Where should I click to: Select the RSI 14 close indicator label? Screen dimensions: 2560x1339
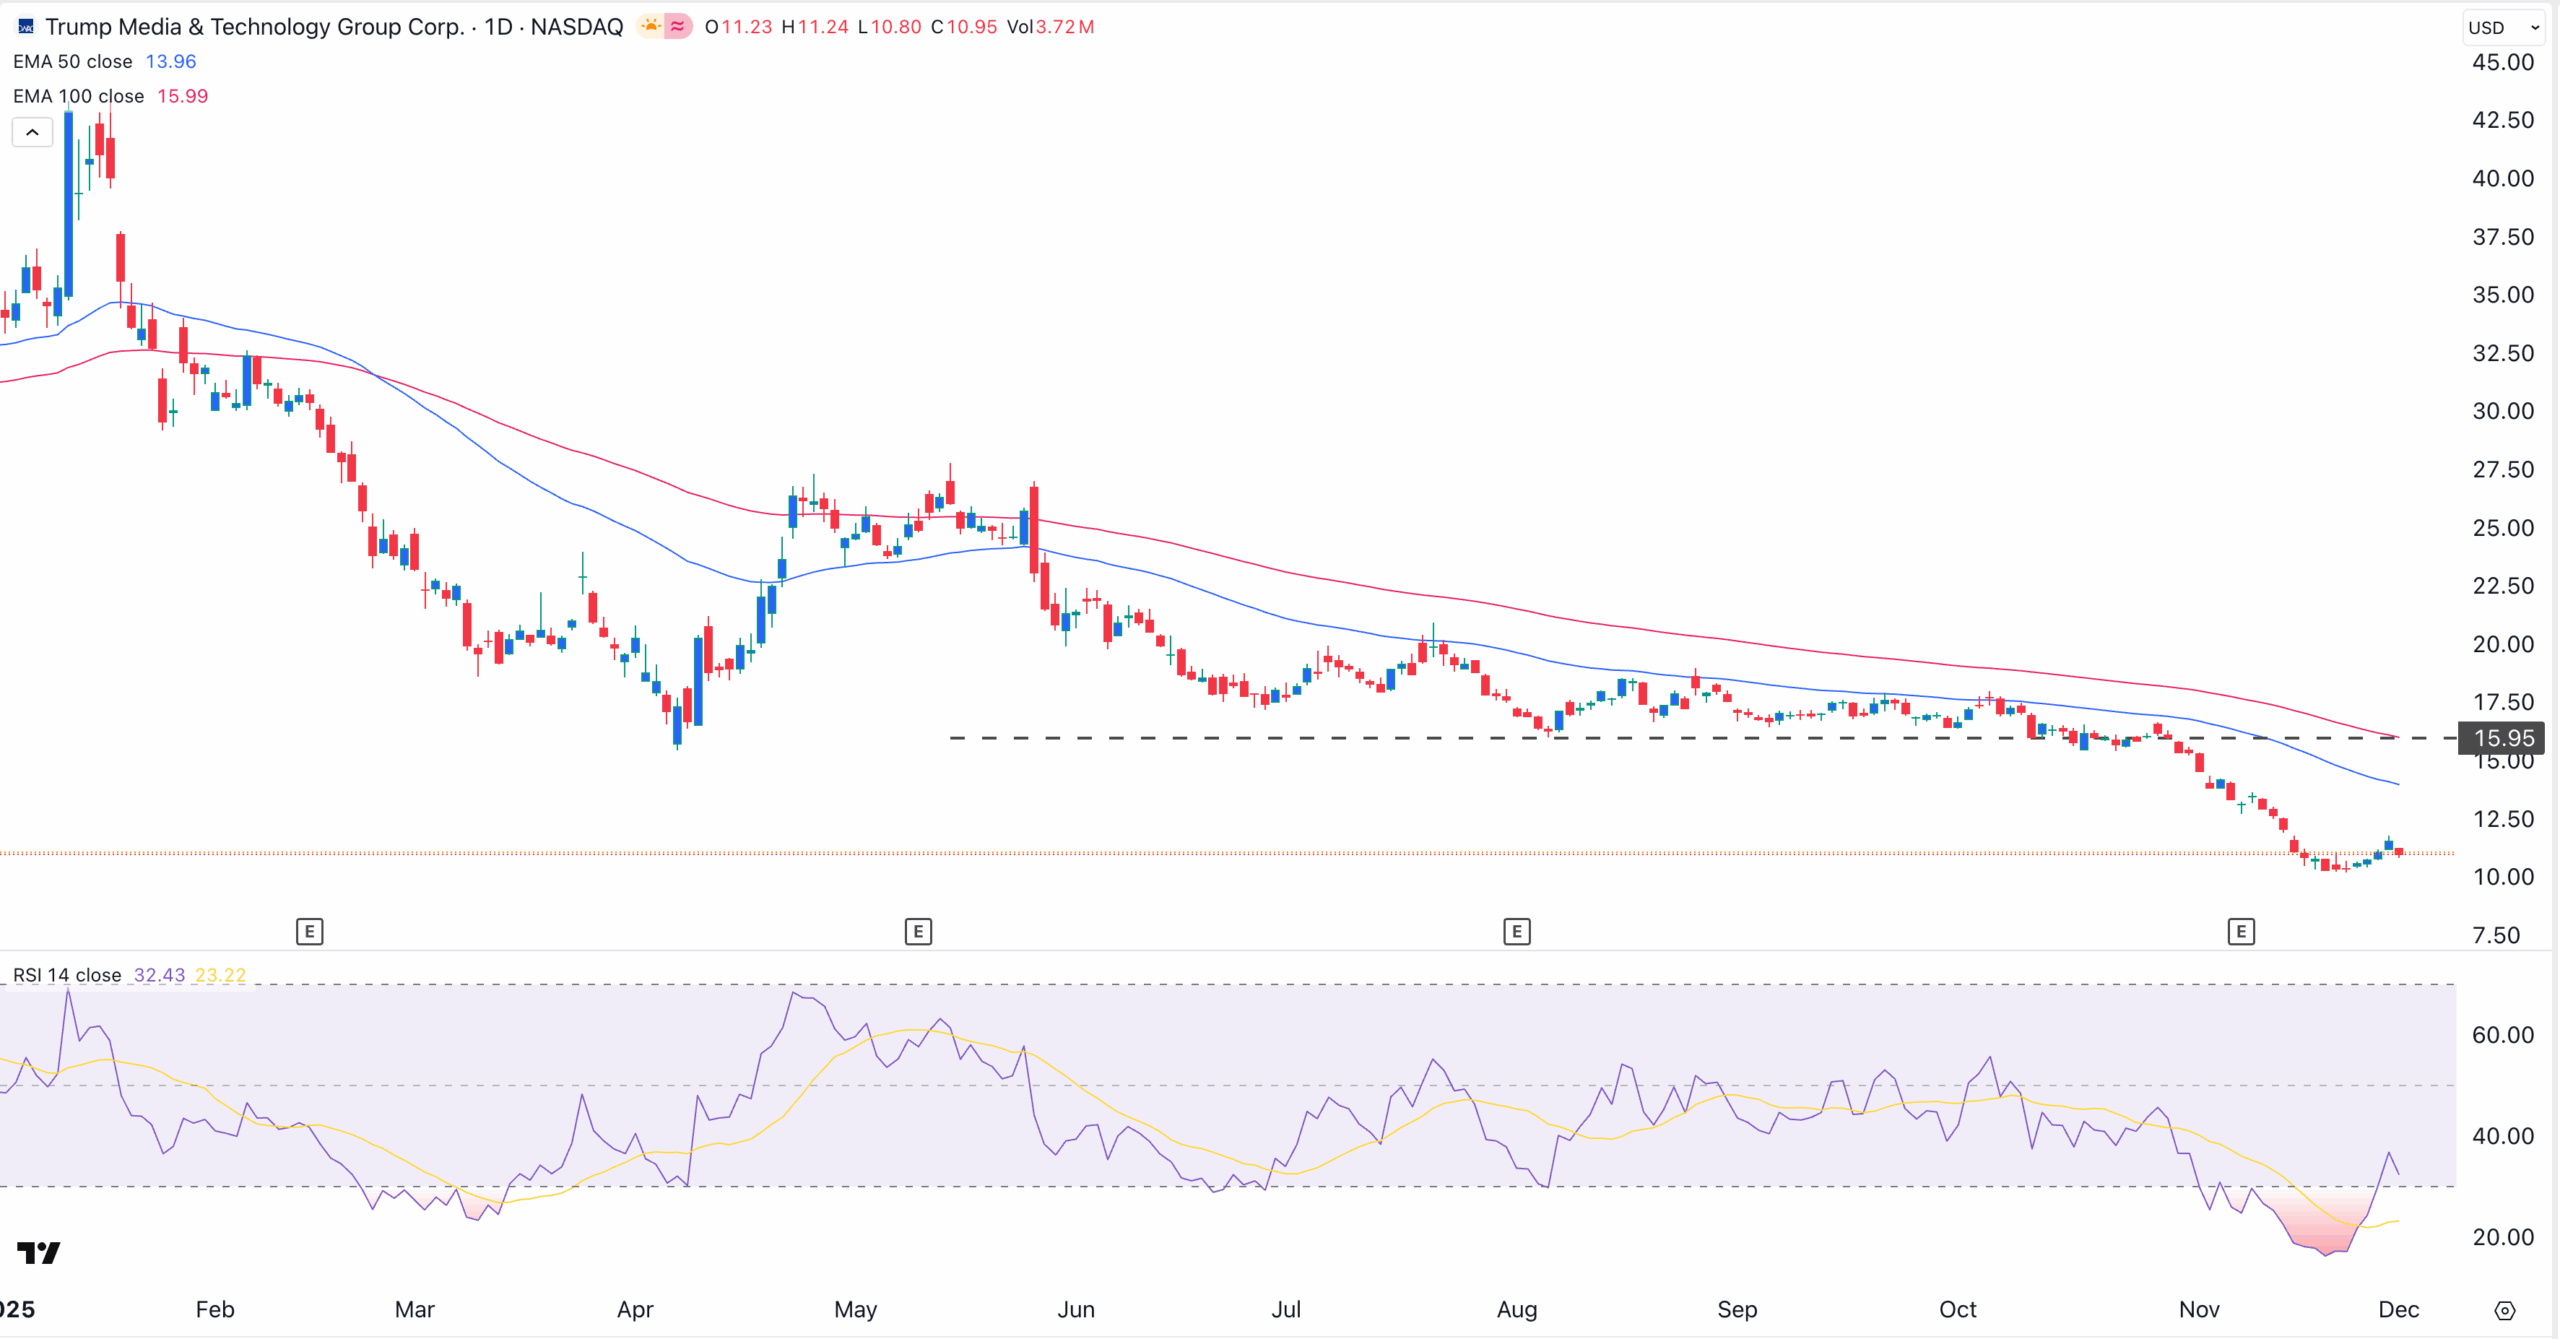coord(67,975)
